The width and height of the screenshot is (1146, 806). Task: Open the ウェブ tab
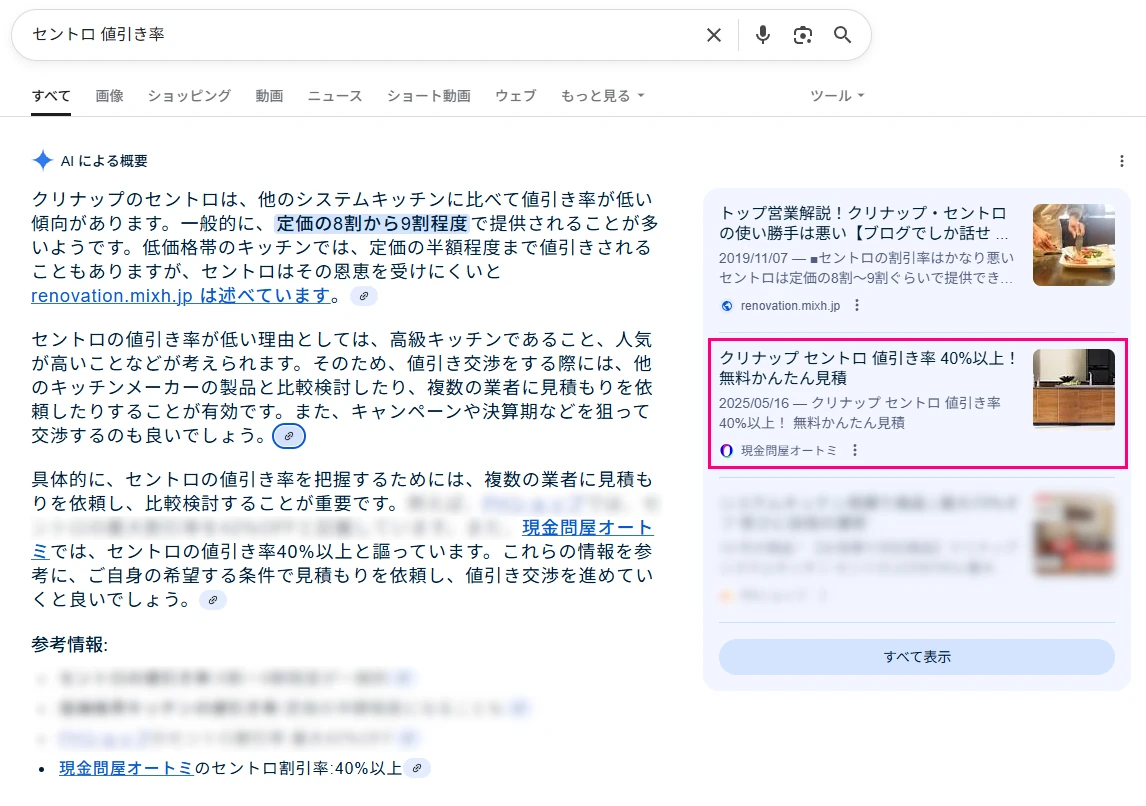[515, 96]
